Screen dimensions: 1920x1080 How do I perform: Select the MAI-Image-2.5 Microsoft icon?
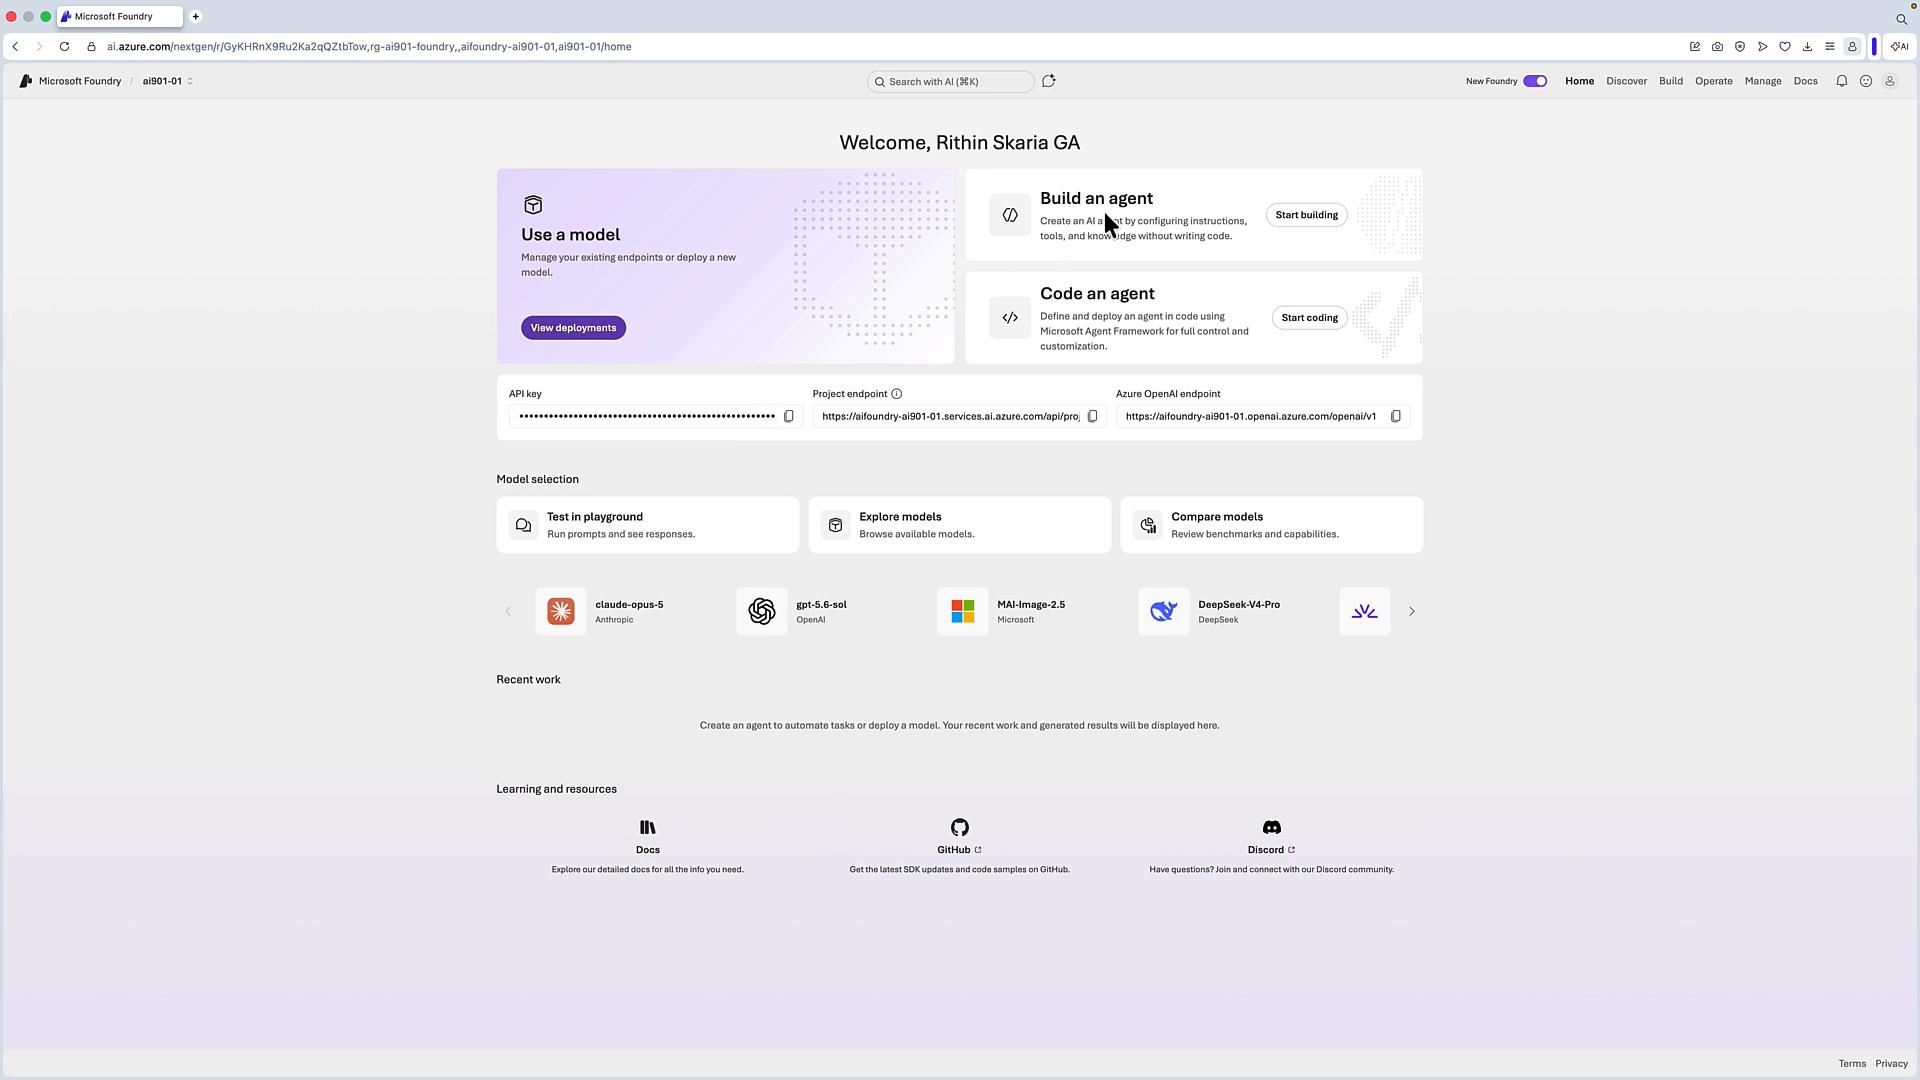[963, 611]
